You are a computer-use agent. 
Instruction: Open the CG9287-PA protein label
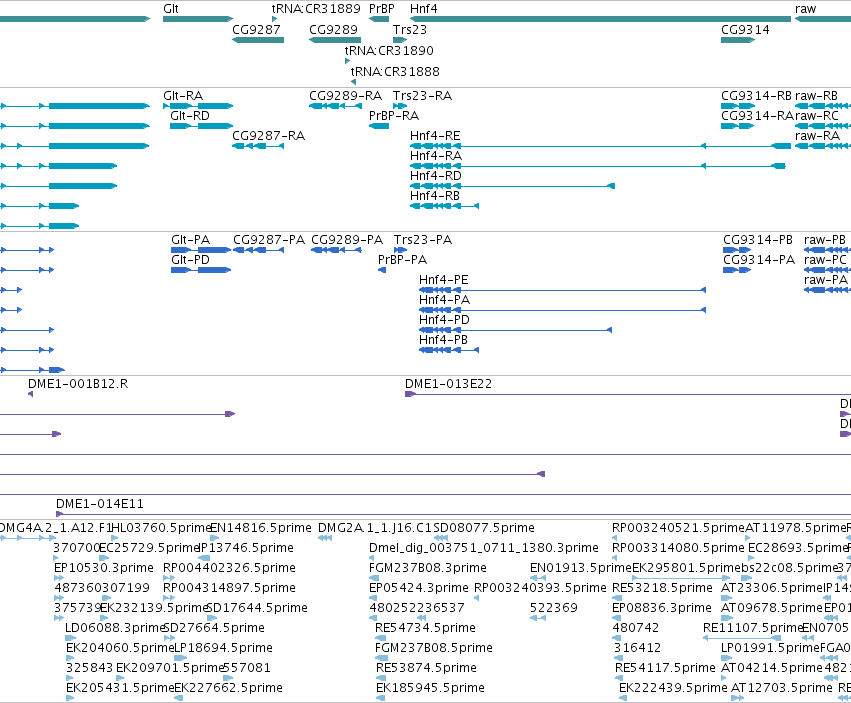pyautogui.click(x=269, y=240)
